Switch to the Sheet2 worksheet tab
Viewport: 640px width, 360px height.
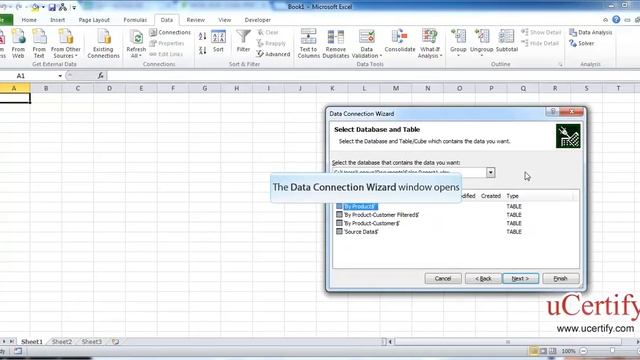(x=62, y=342)
